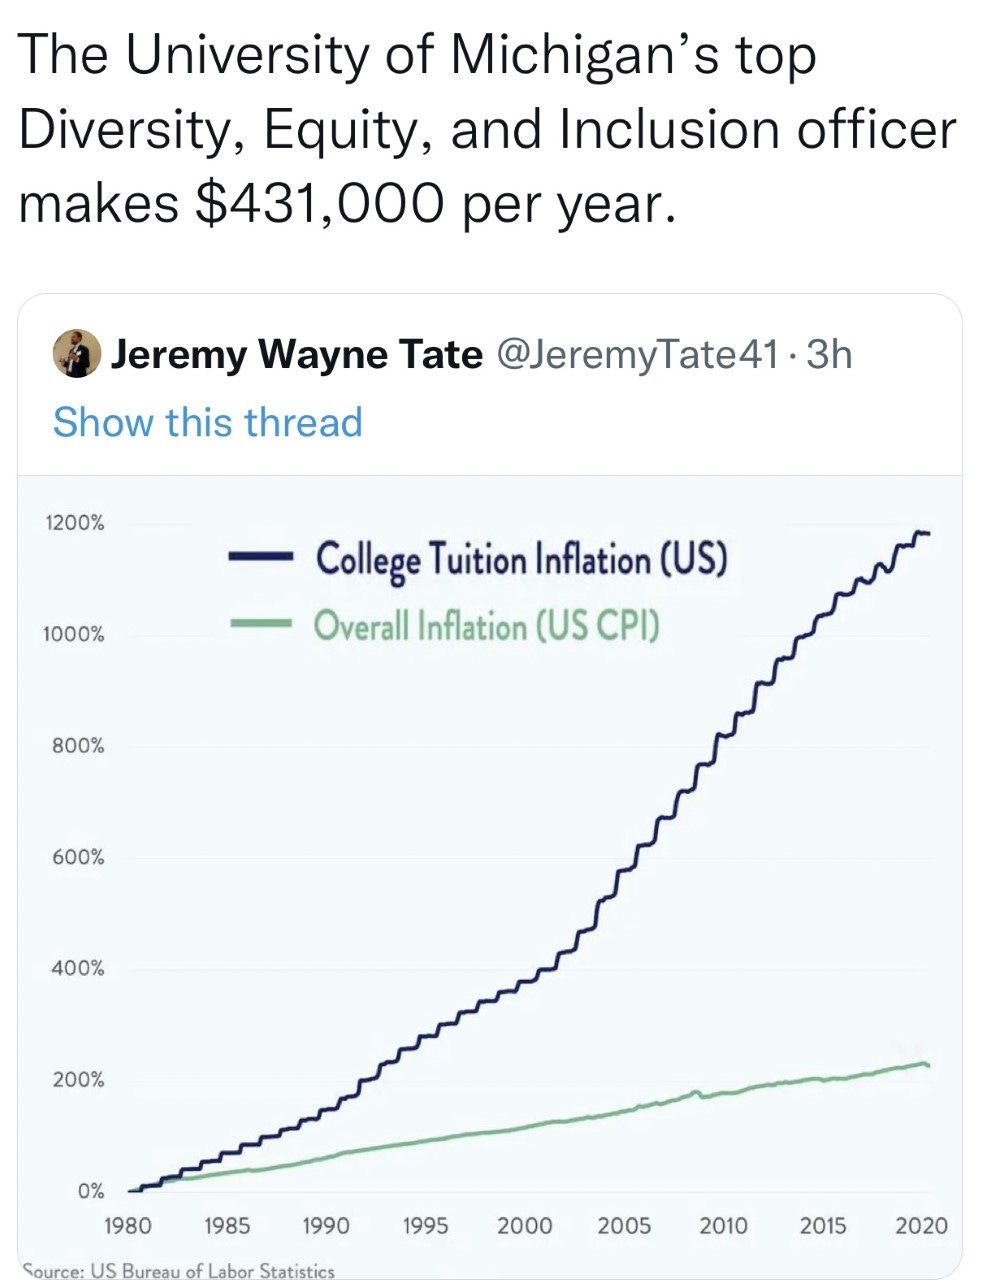
Task: Open the Show this thread link
Action: click(x=207, y=422)
